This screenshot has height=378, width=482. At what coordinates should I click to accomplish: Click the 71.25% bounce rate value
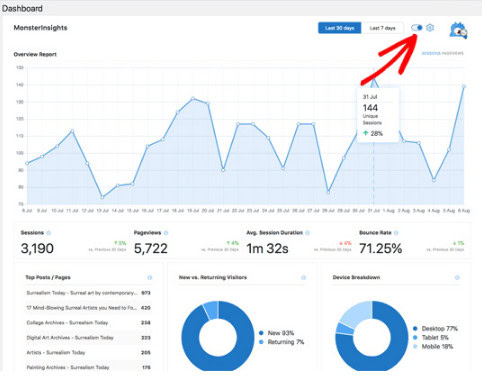(x=381, y=249)
